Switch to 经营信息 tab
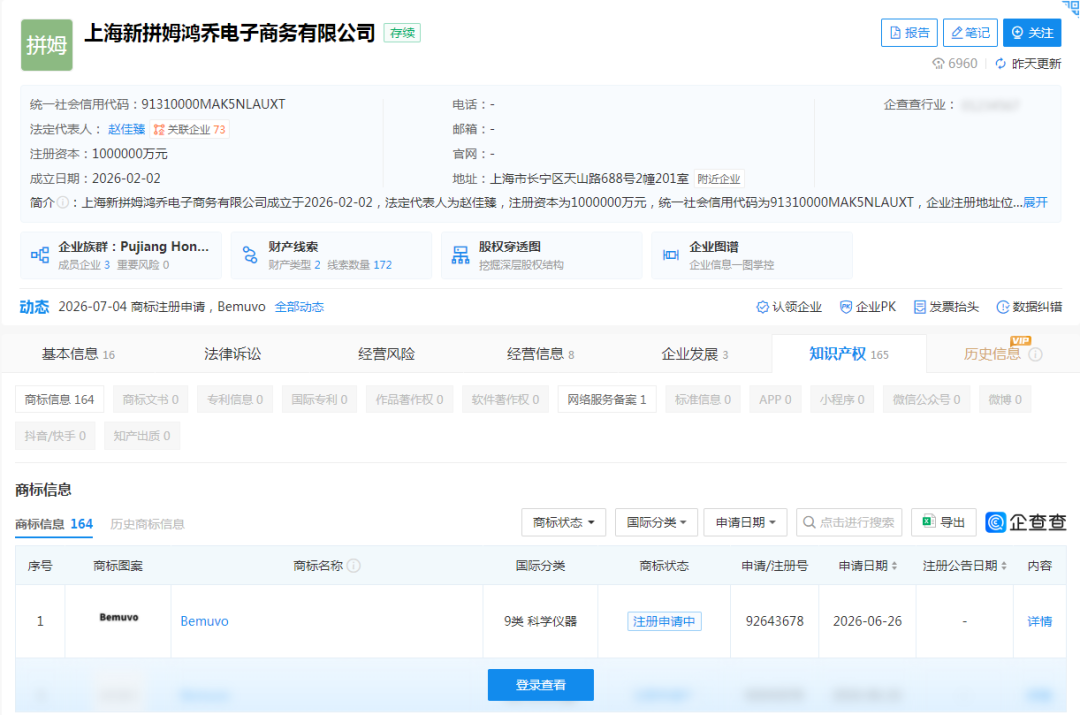The height and width of the screenshot is (715, 1080). pos(541,354)
